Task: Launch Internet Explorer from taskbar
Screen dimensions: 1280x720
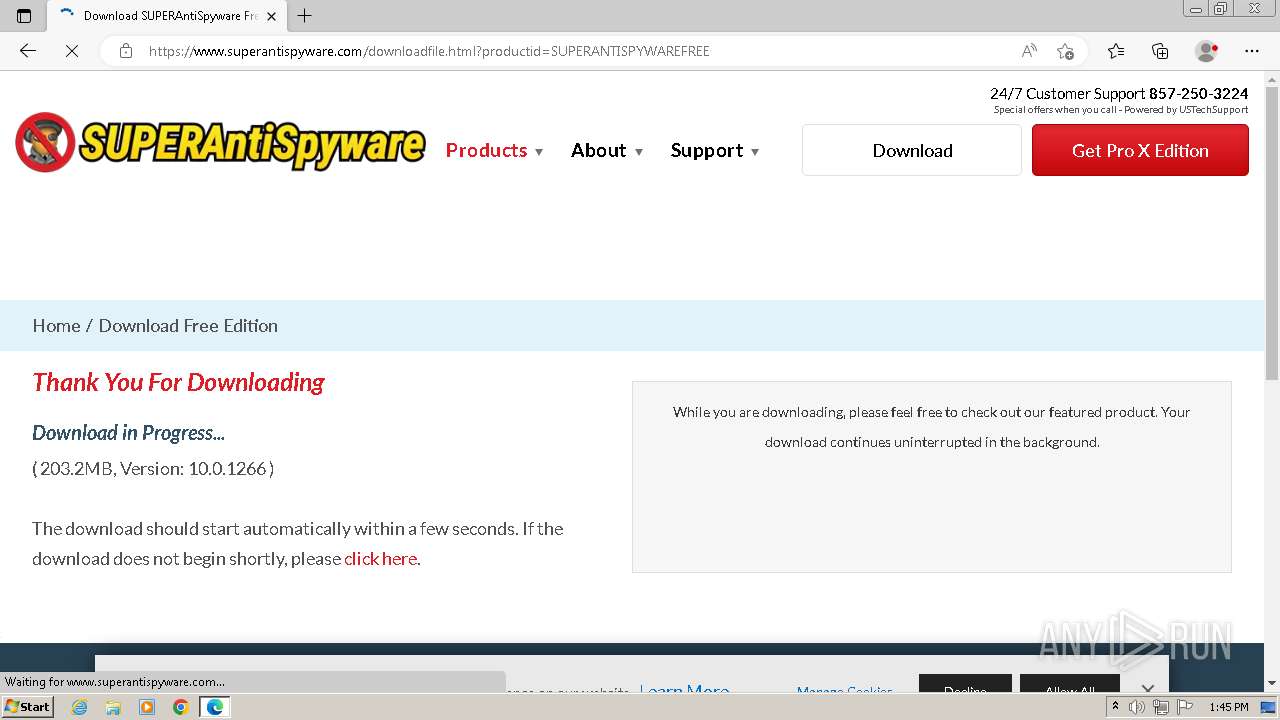Action: (80, 707)
